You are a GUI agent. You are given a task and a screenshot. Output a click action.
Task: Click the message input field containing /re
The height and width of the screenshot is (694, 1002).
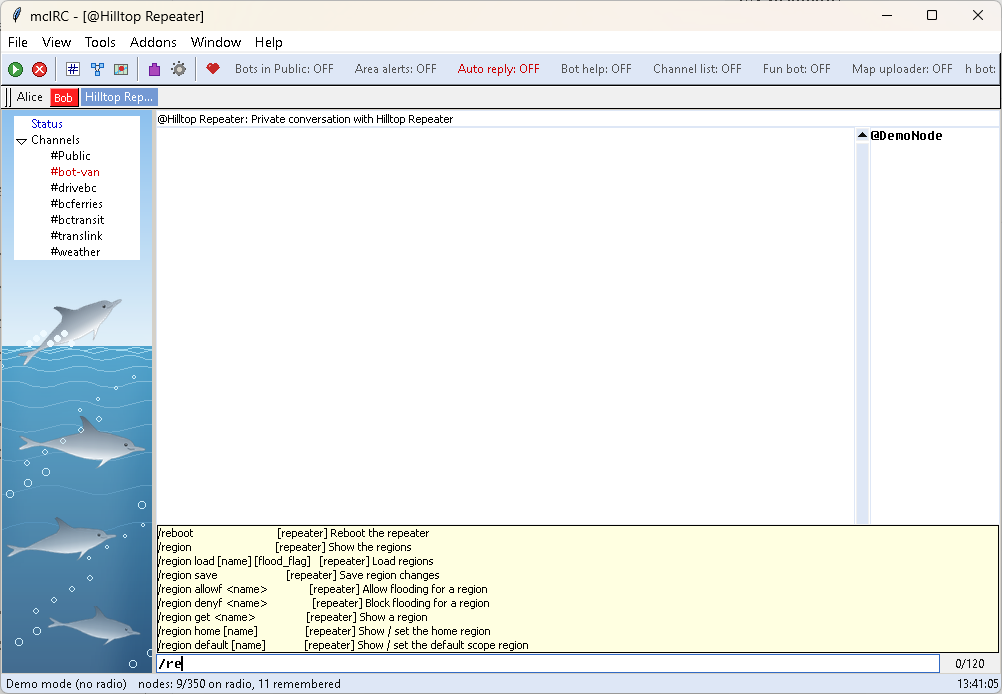click(x=548, y=663)
